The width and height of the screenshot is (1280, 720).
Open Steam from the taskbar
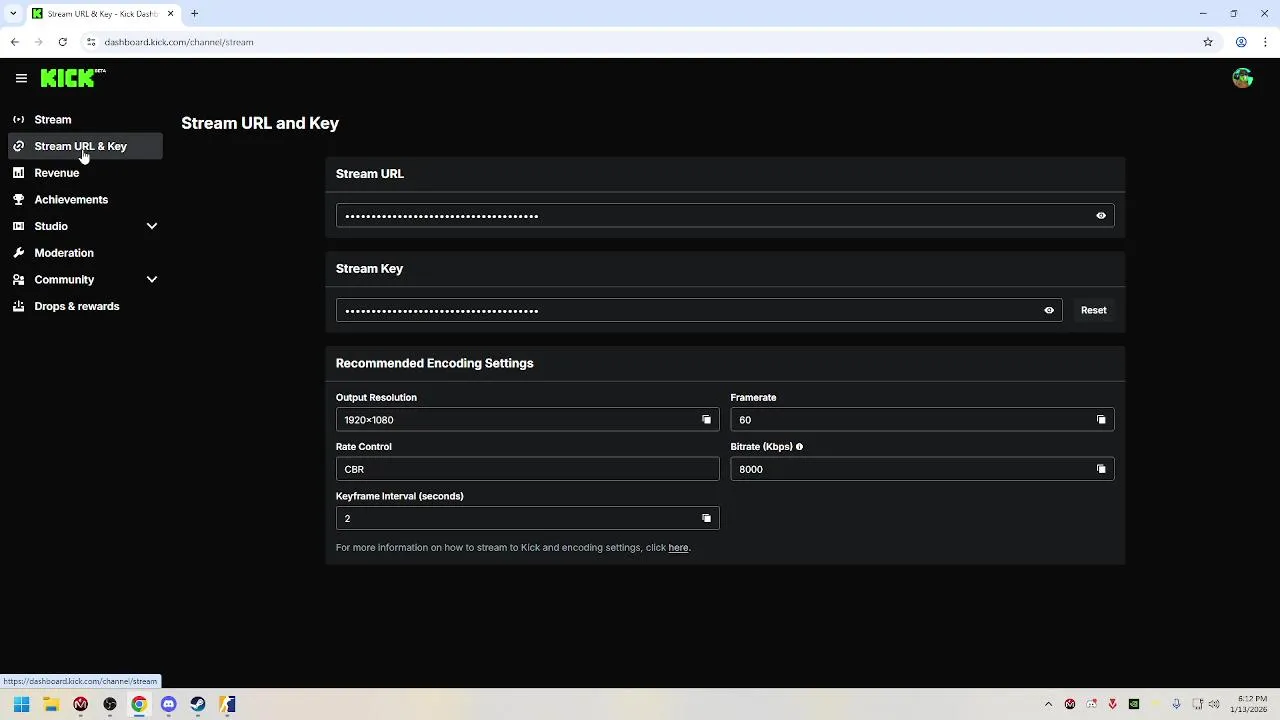[198, 704]
